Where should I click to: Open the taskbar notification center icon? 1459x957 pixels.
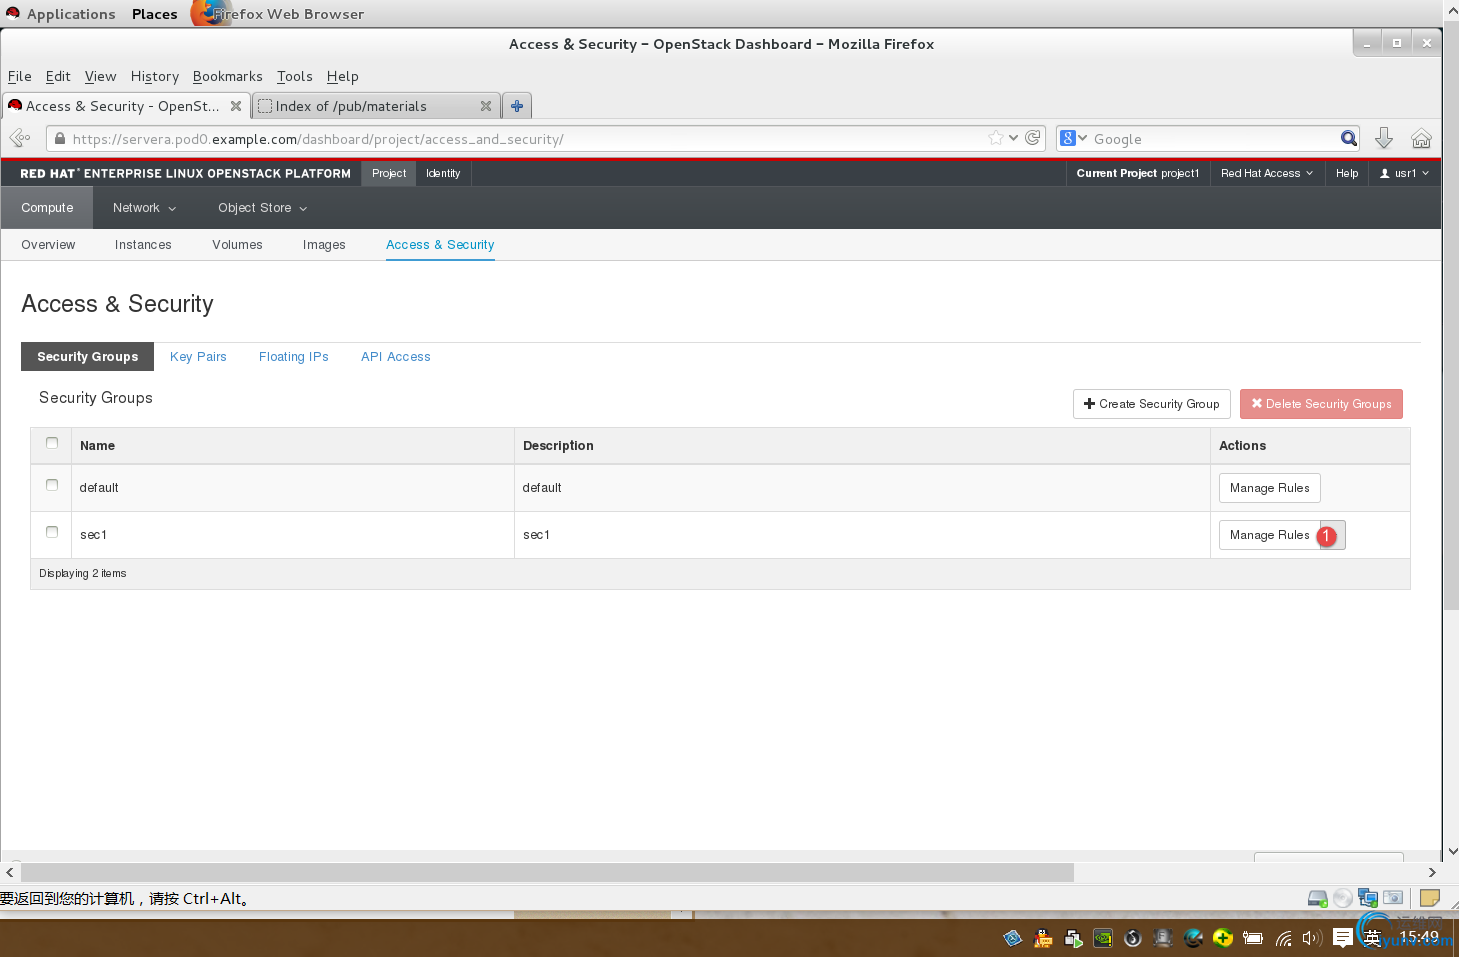click(x=1343, y=938)
